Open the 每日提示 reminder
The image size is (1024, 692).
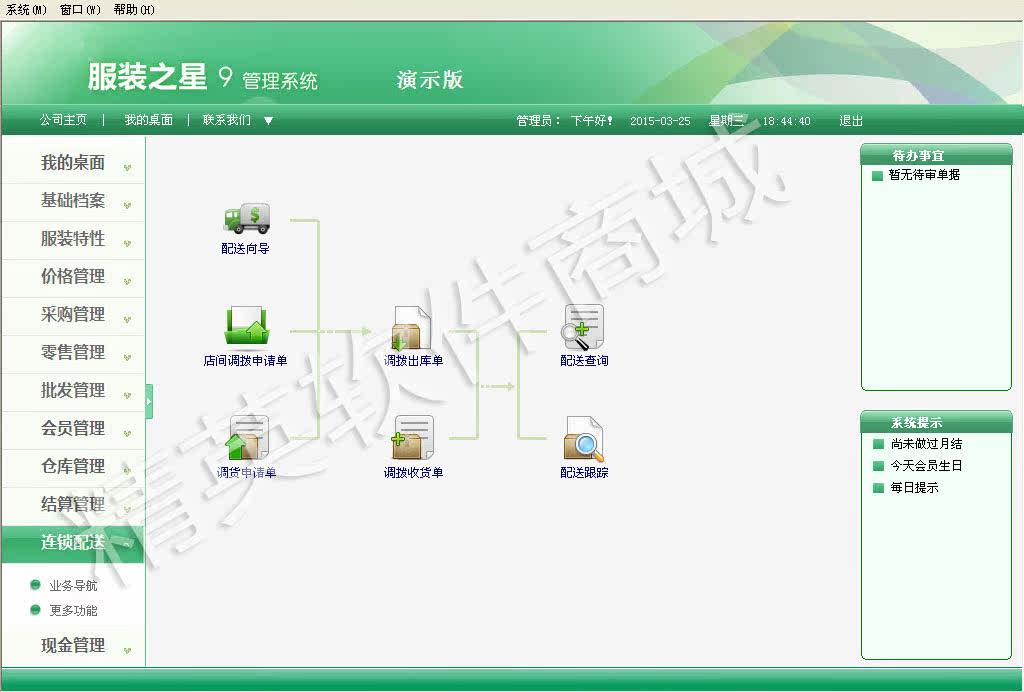[914, 488]
